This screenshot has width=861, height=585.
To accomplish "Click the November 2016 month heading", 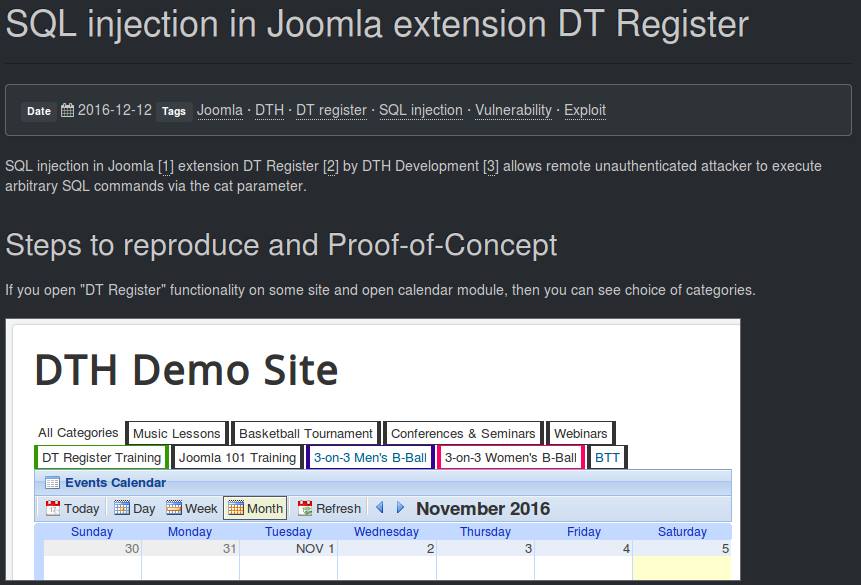I will point(483,509).
